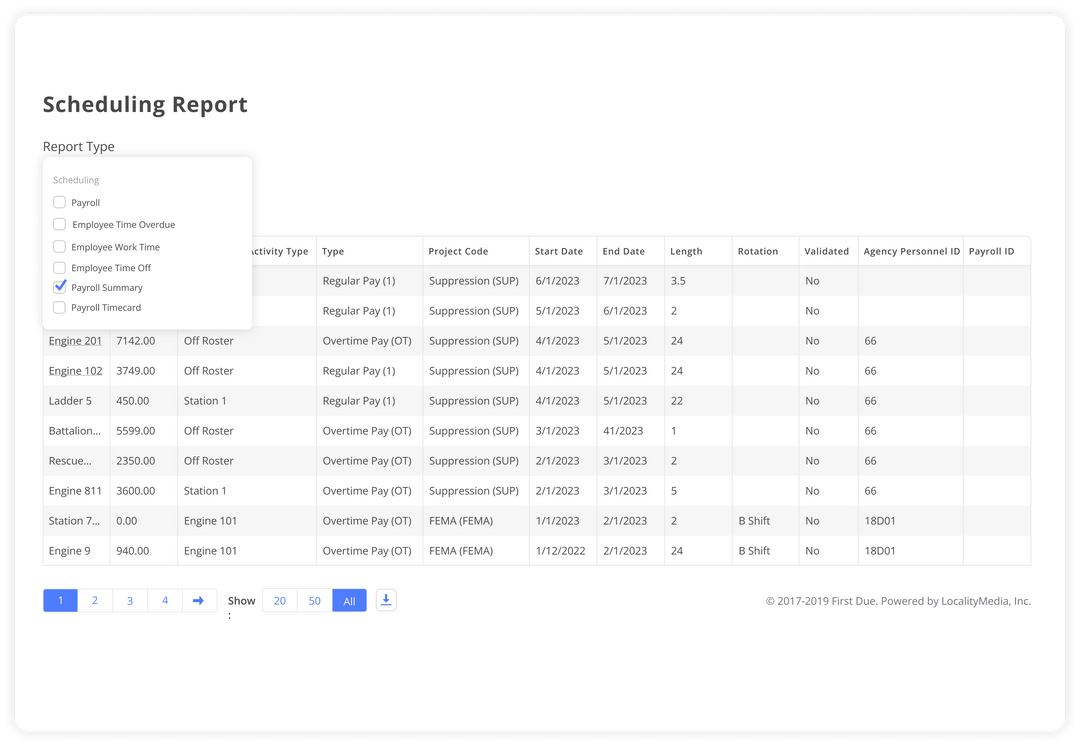Show 20 rows per page

pyautogui.click(x=279, y=599)
